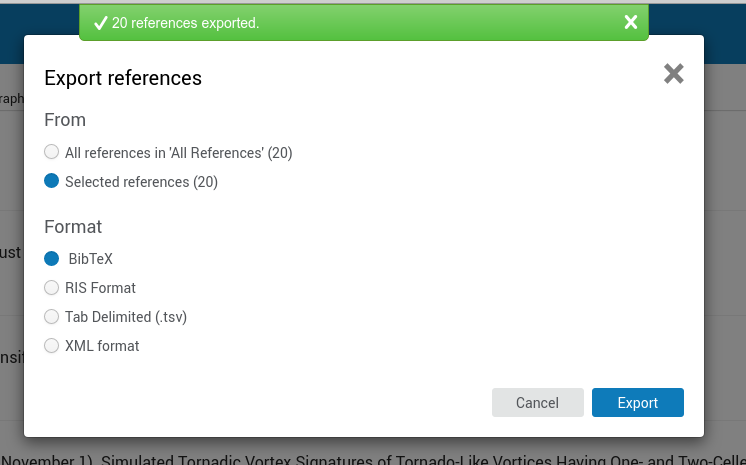Click the 'Format' section heading
Screen dimensions: 746x465
point(73,227)
